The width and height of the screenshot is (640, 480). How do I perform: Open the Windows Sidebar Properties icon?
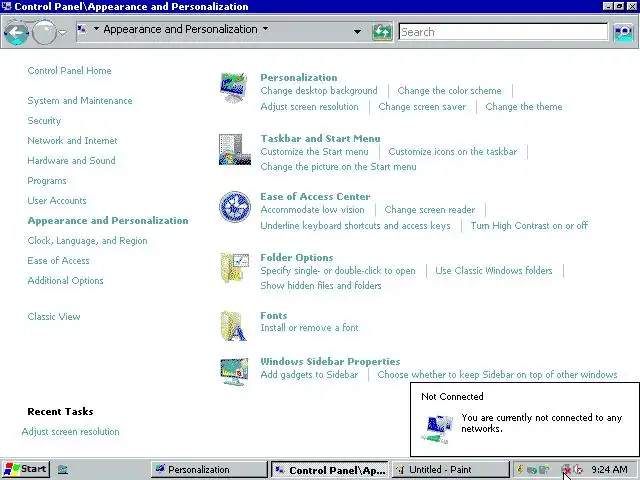(234, 371)
